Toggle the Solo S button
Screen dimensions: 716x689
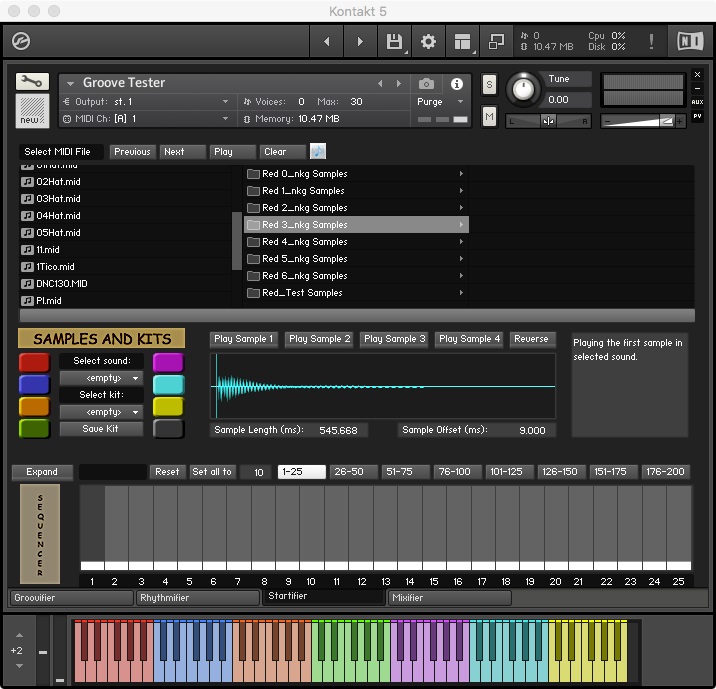(489, 84)
